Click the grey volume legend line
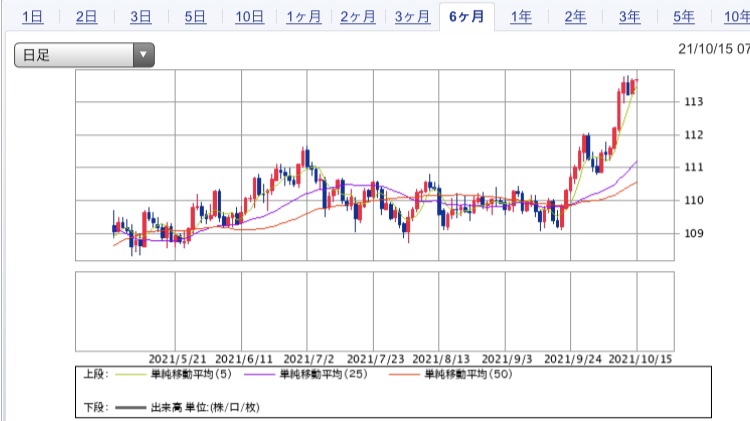The image size is (750, 421). (131, 408)
